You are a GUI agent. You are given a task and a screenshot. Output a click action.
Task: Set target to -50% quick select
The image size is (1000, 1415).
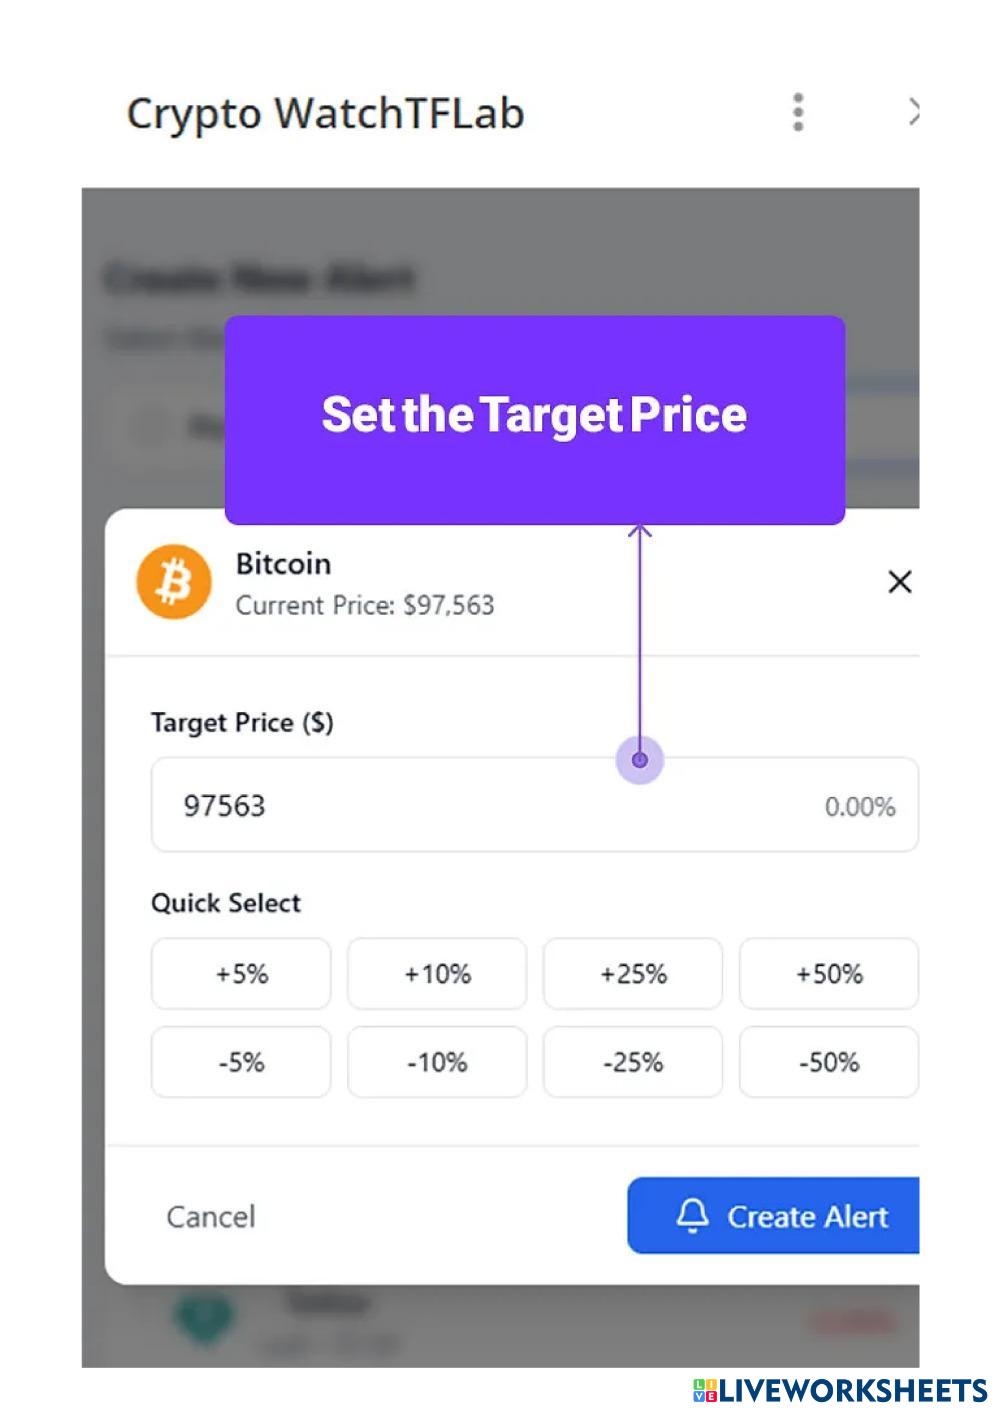pyautogui.click(x=828, y=1062)
